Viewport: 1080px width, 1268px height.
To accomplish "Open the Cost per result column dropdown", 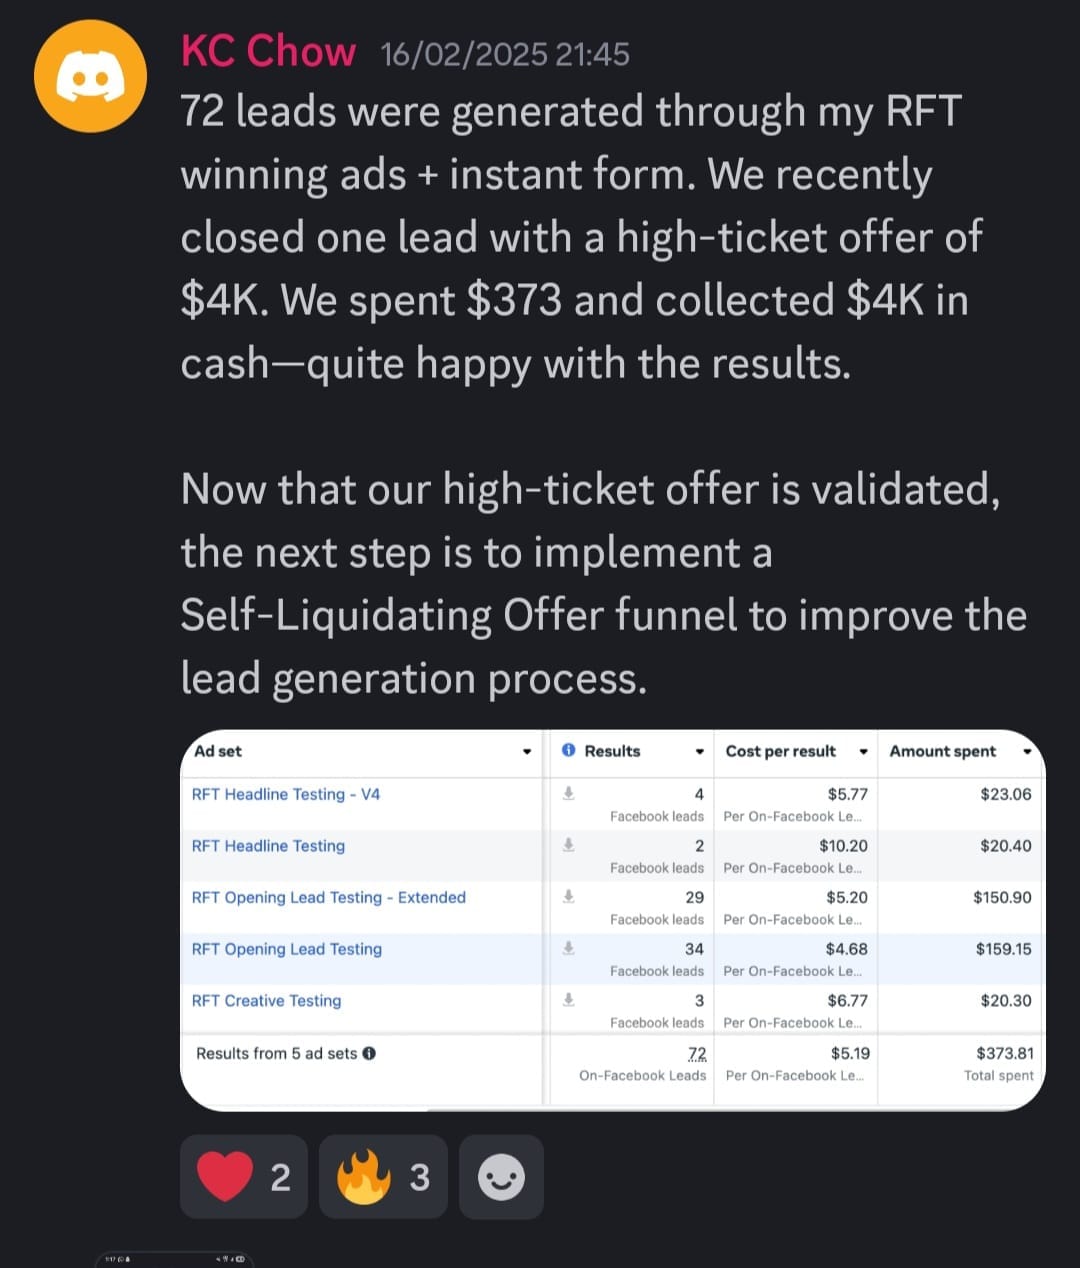I will [863, 752].
